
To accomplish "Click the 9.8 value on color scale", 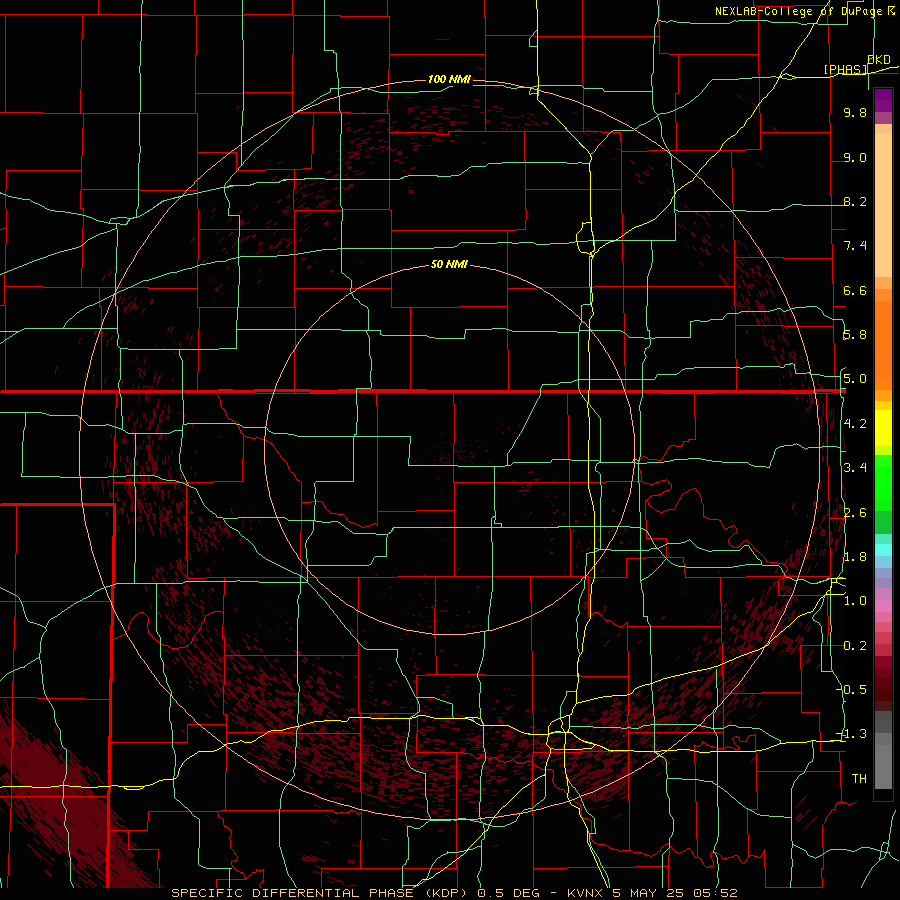I will (x=855, y=112).
